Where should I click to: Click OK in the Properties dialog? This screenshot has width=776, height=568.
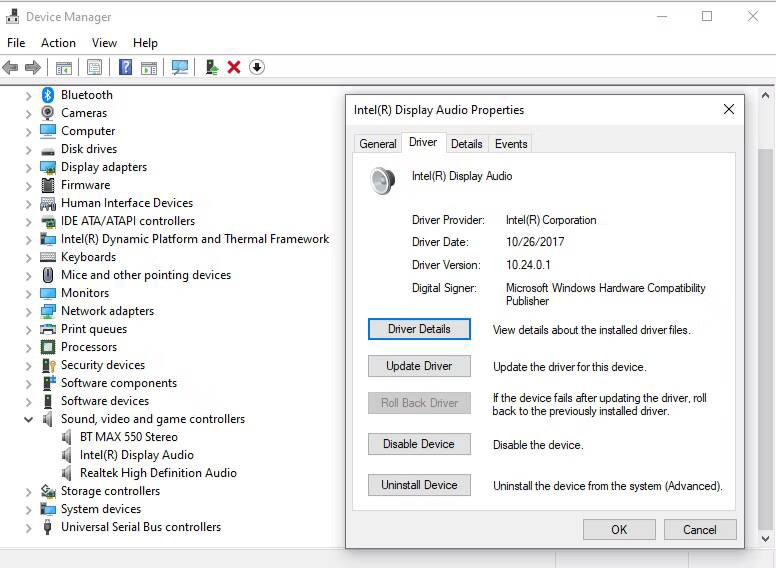tap(619, 530)
